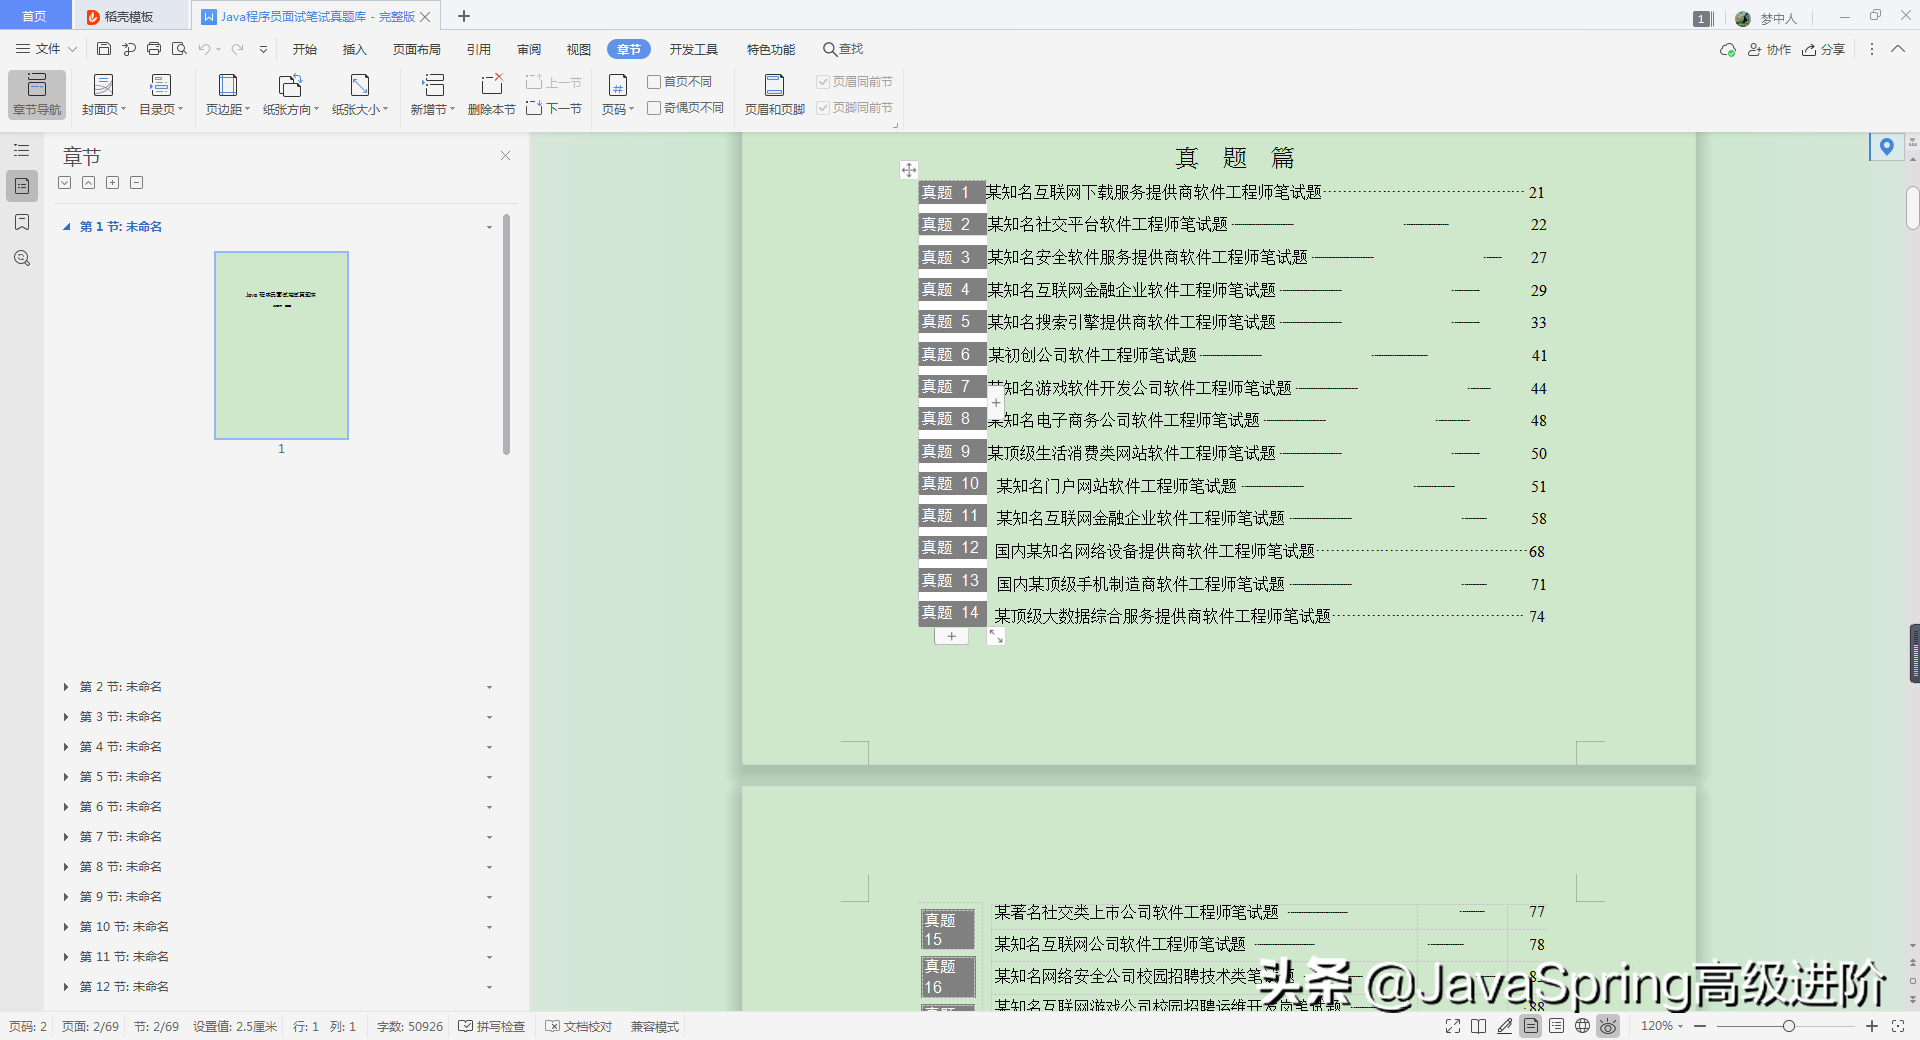This screenshot has width=1920, height=1040.
Task: Click the table move handle above 真题 1
Action: coord(908,170)
